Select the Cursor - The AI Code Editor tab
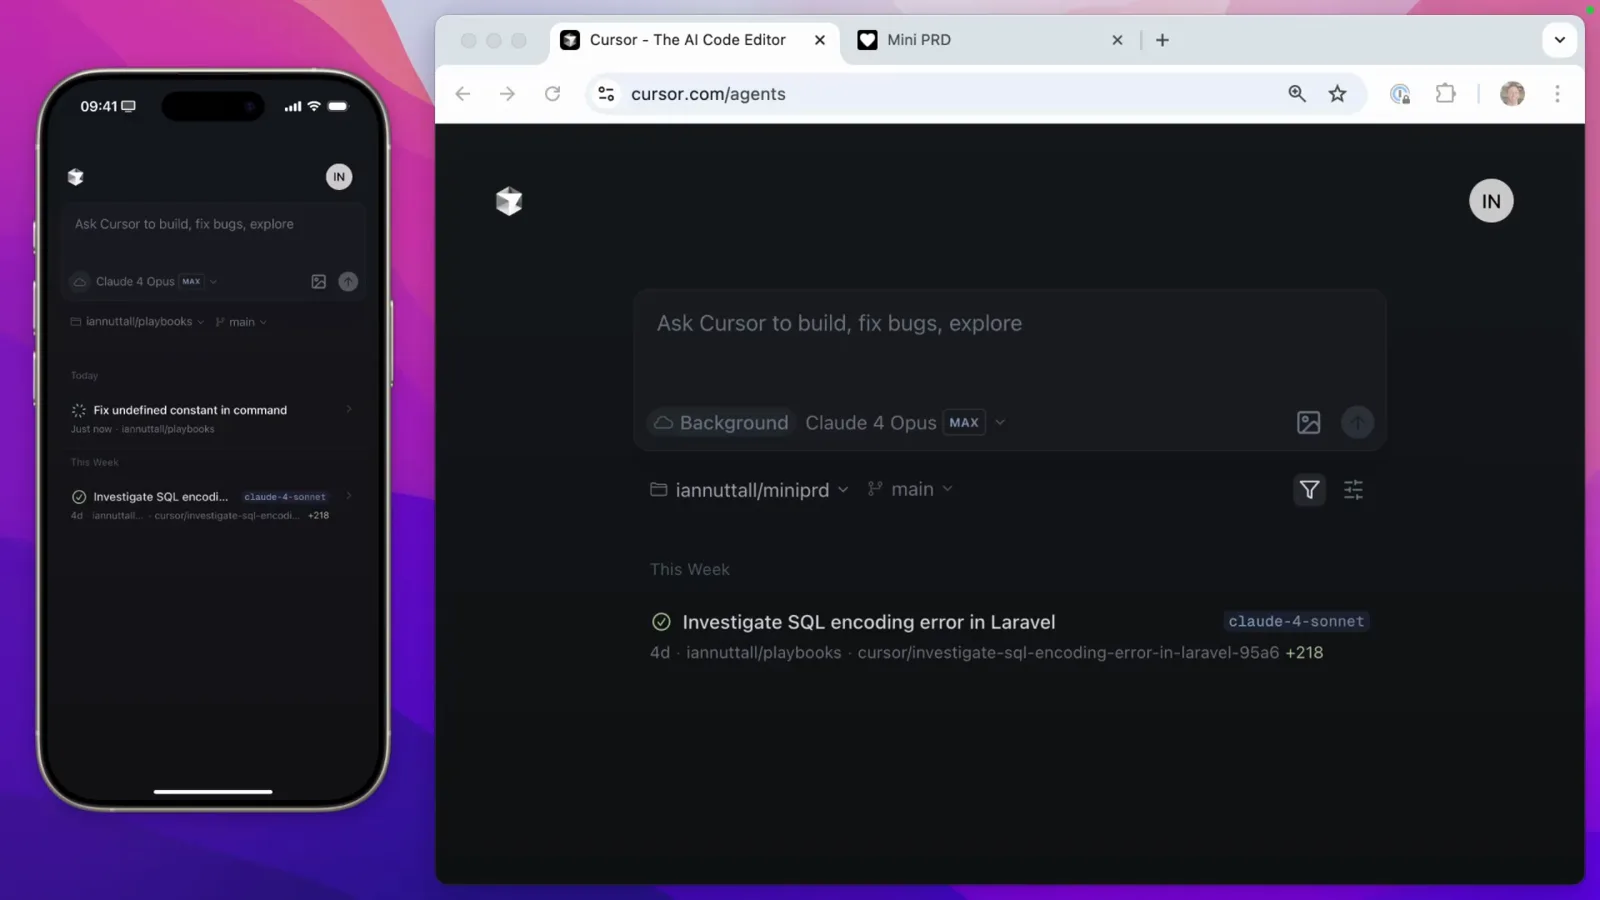 click(x=694, y=40)
